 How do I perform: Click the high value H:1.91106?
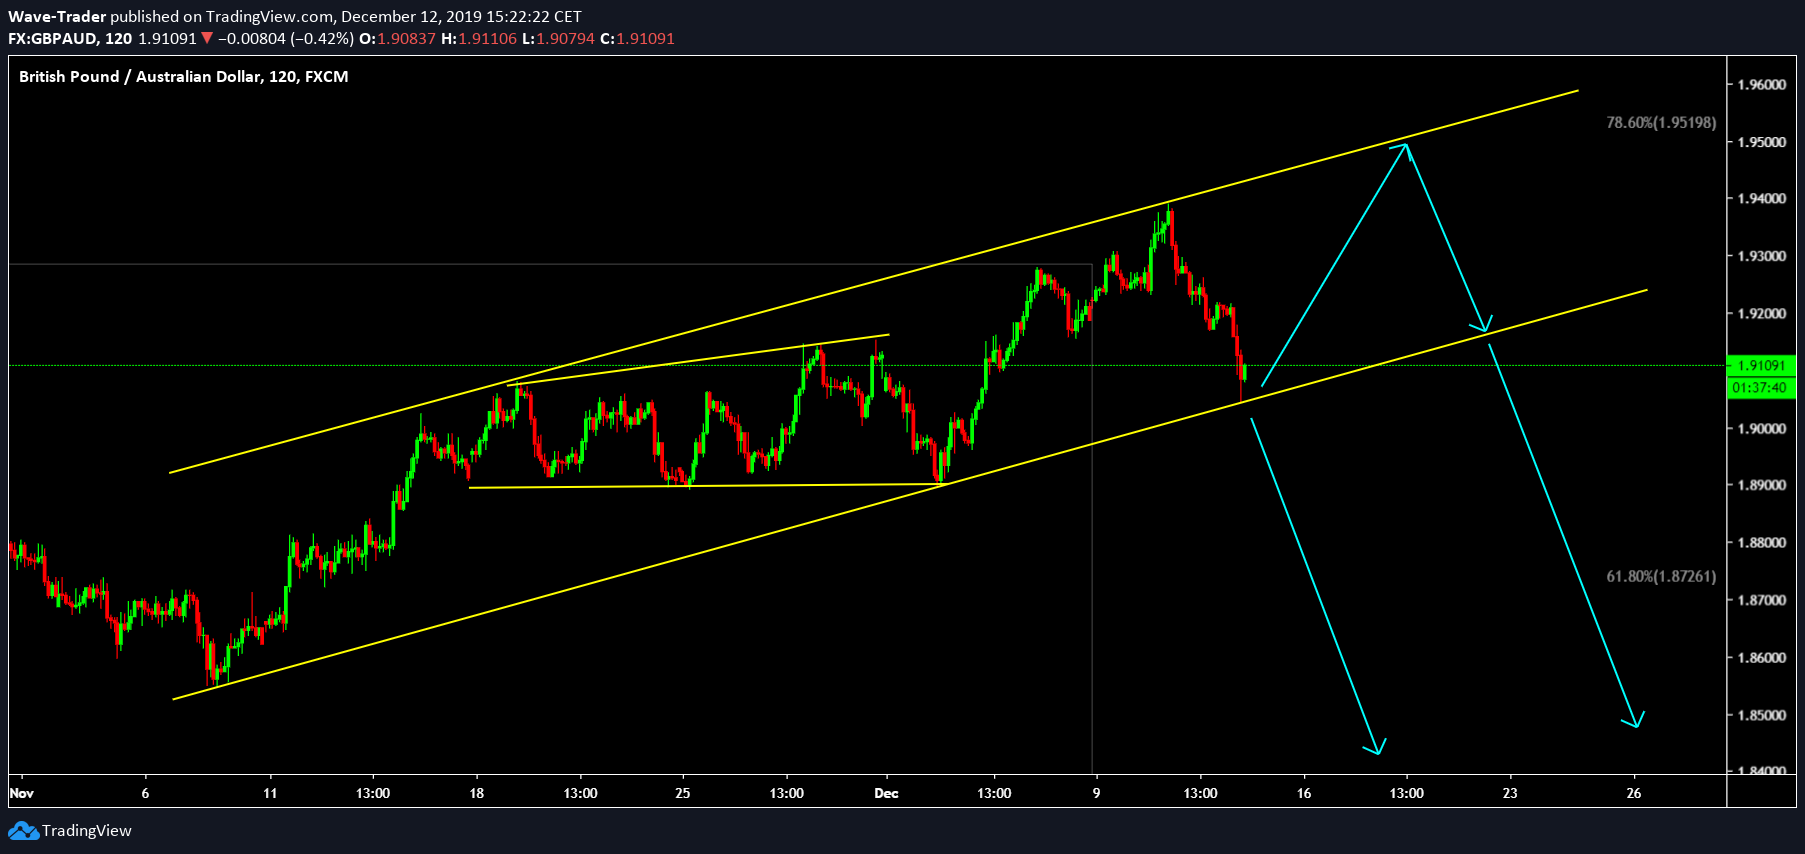tap(479, 39)
